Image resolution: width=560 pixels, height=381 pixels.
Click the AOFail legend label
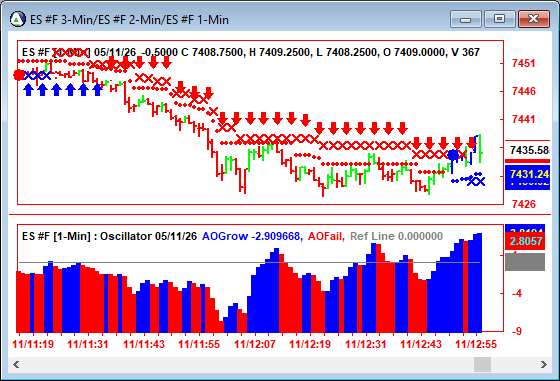(326, 236)
